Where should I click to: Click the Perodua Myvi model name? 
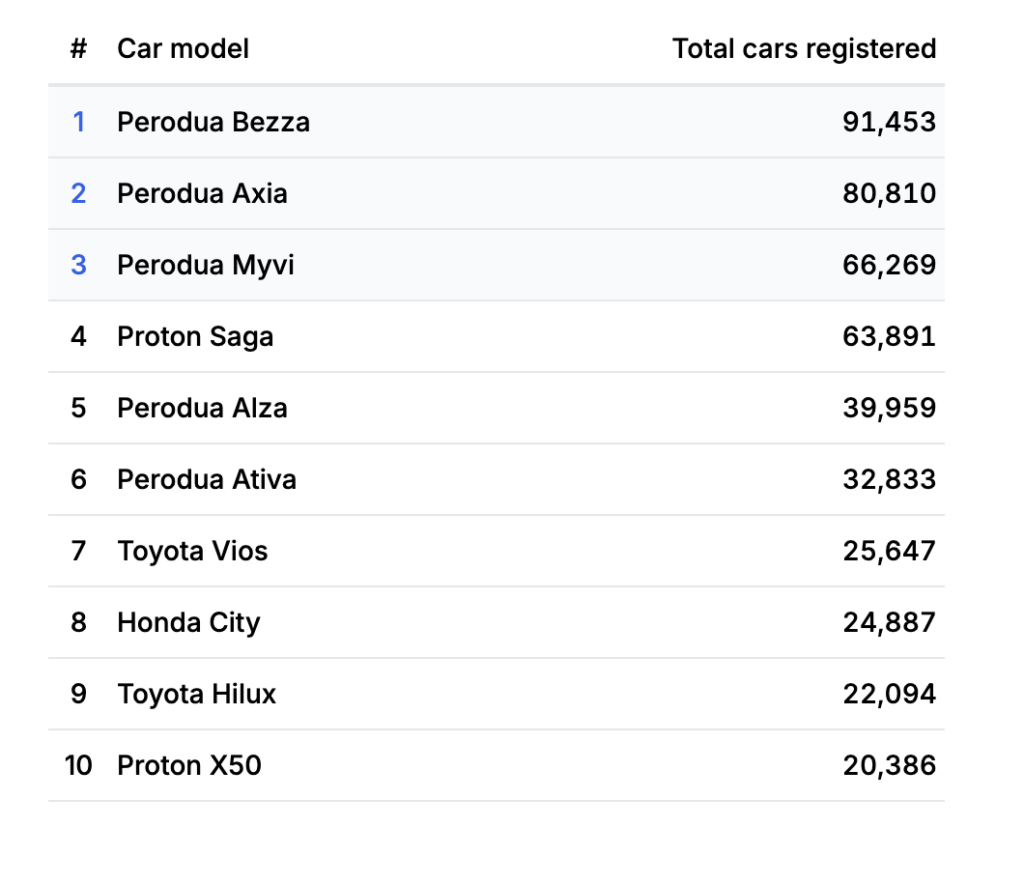coord(205,265)
